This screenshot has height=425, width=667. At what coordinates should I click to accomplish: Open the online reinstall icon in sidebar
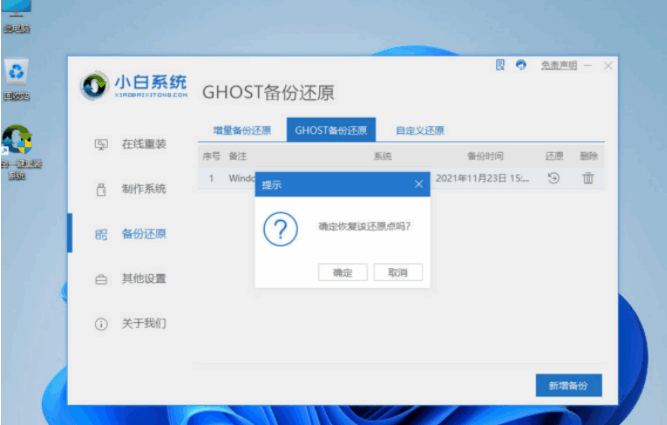click(101, 144)
